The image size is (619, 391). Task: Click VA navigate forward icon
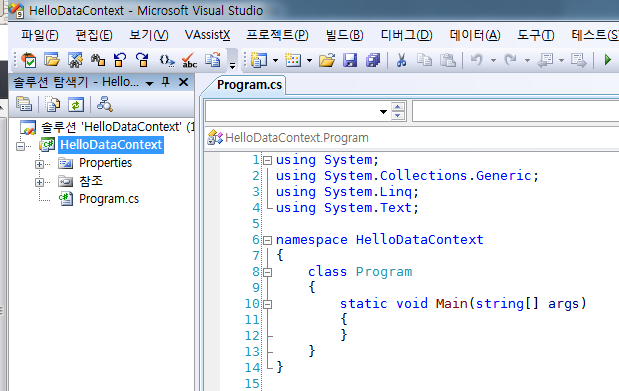[x=143, y=60]
